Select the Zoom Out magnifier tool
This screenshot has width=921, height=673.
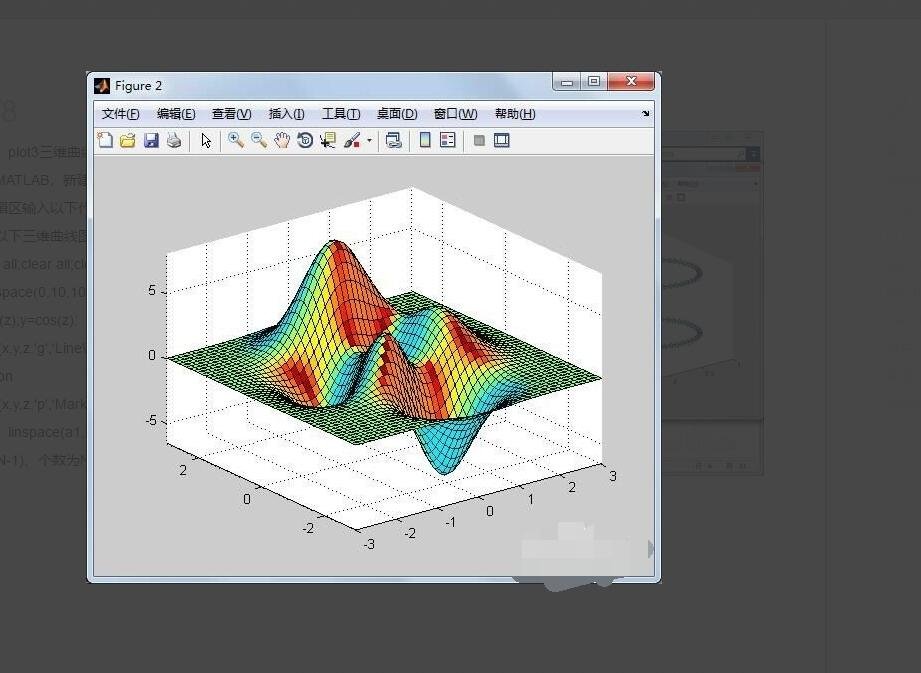click(259, 141)
